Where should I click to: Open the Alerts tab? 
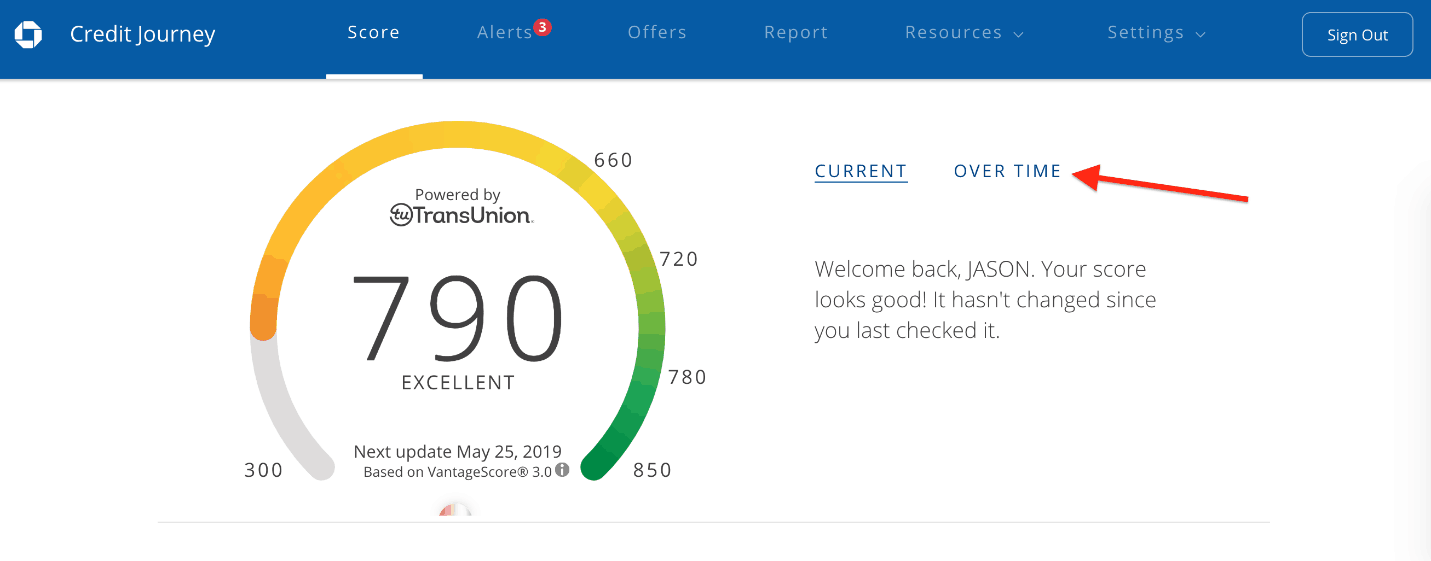point(505,33)
